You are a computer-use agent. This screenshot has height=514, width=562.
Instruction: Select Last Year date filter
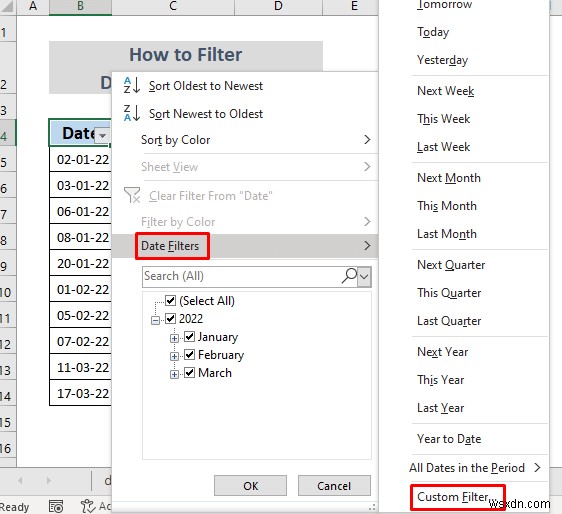440,408
